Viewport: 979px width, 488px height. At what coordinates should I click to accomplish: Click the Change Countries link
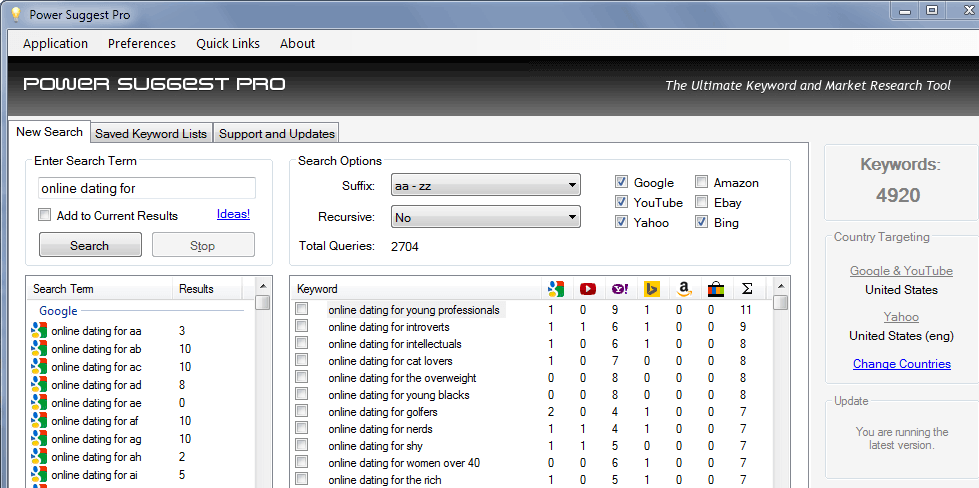coord(902,364)
